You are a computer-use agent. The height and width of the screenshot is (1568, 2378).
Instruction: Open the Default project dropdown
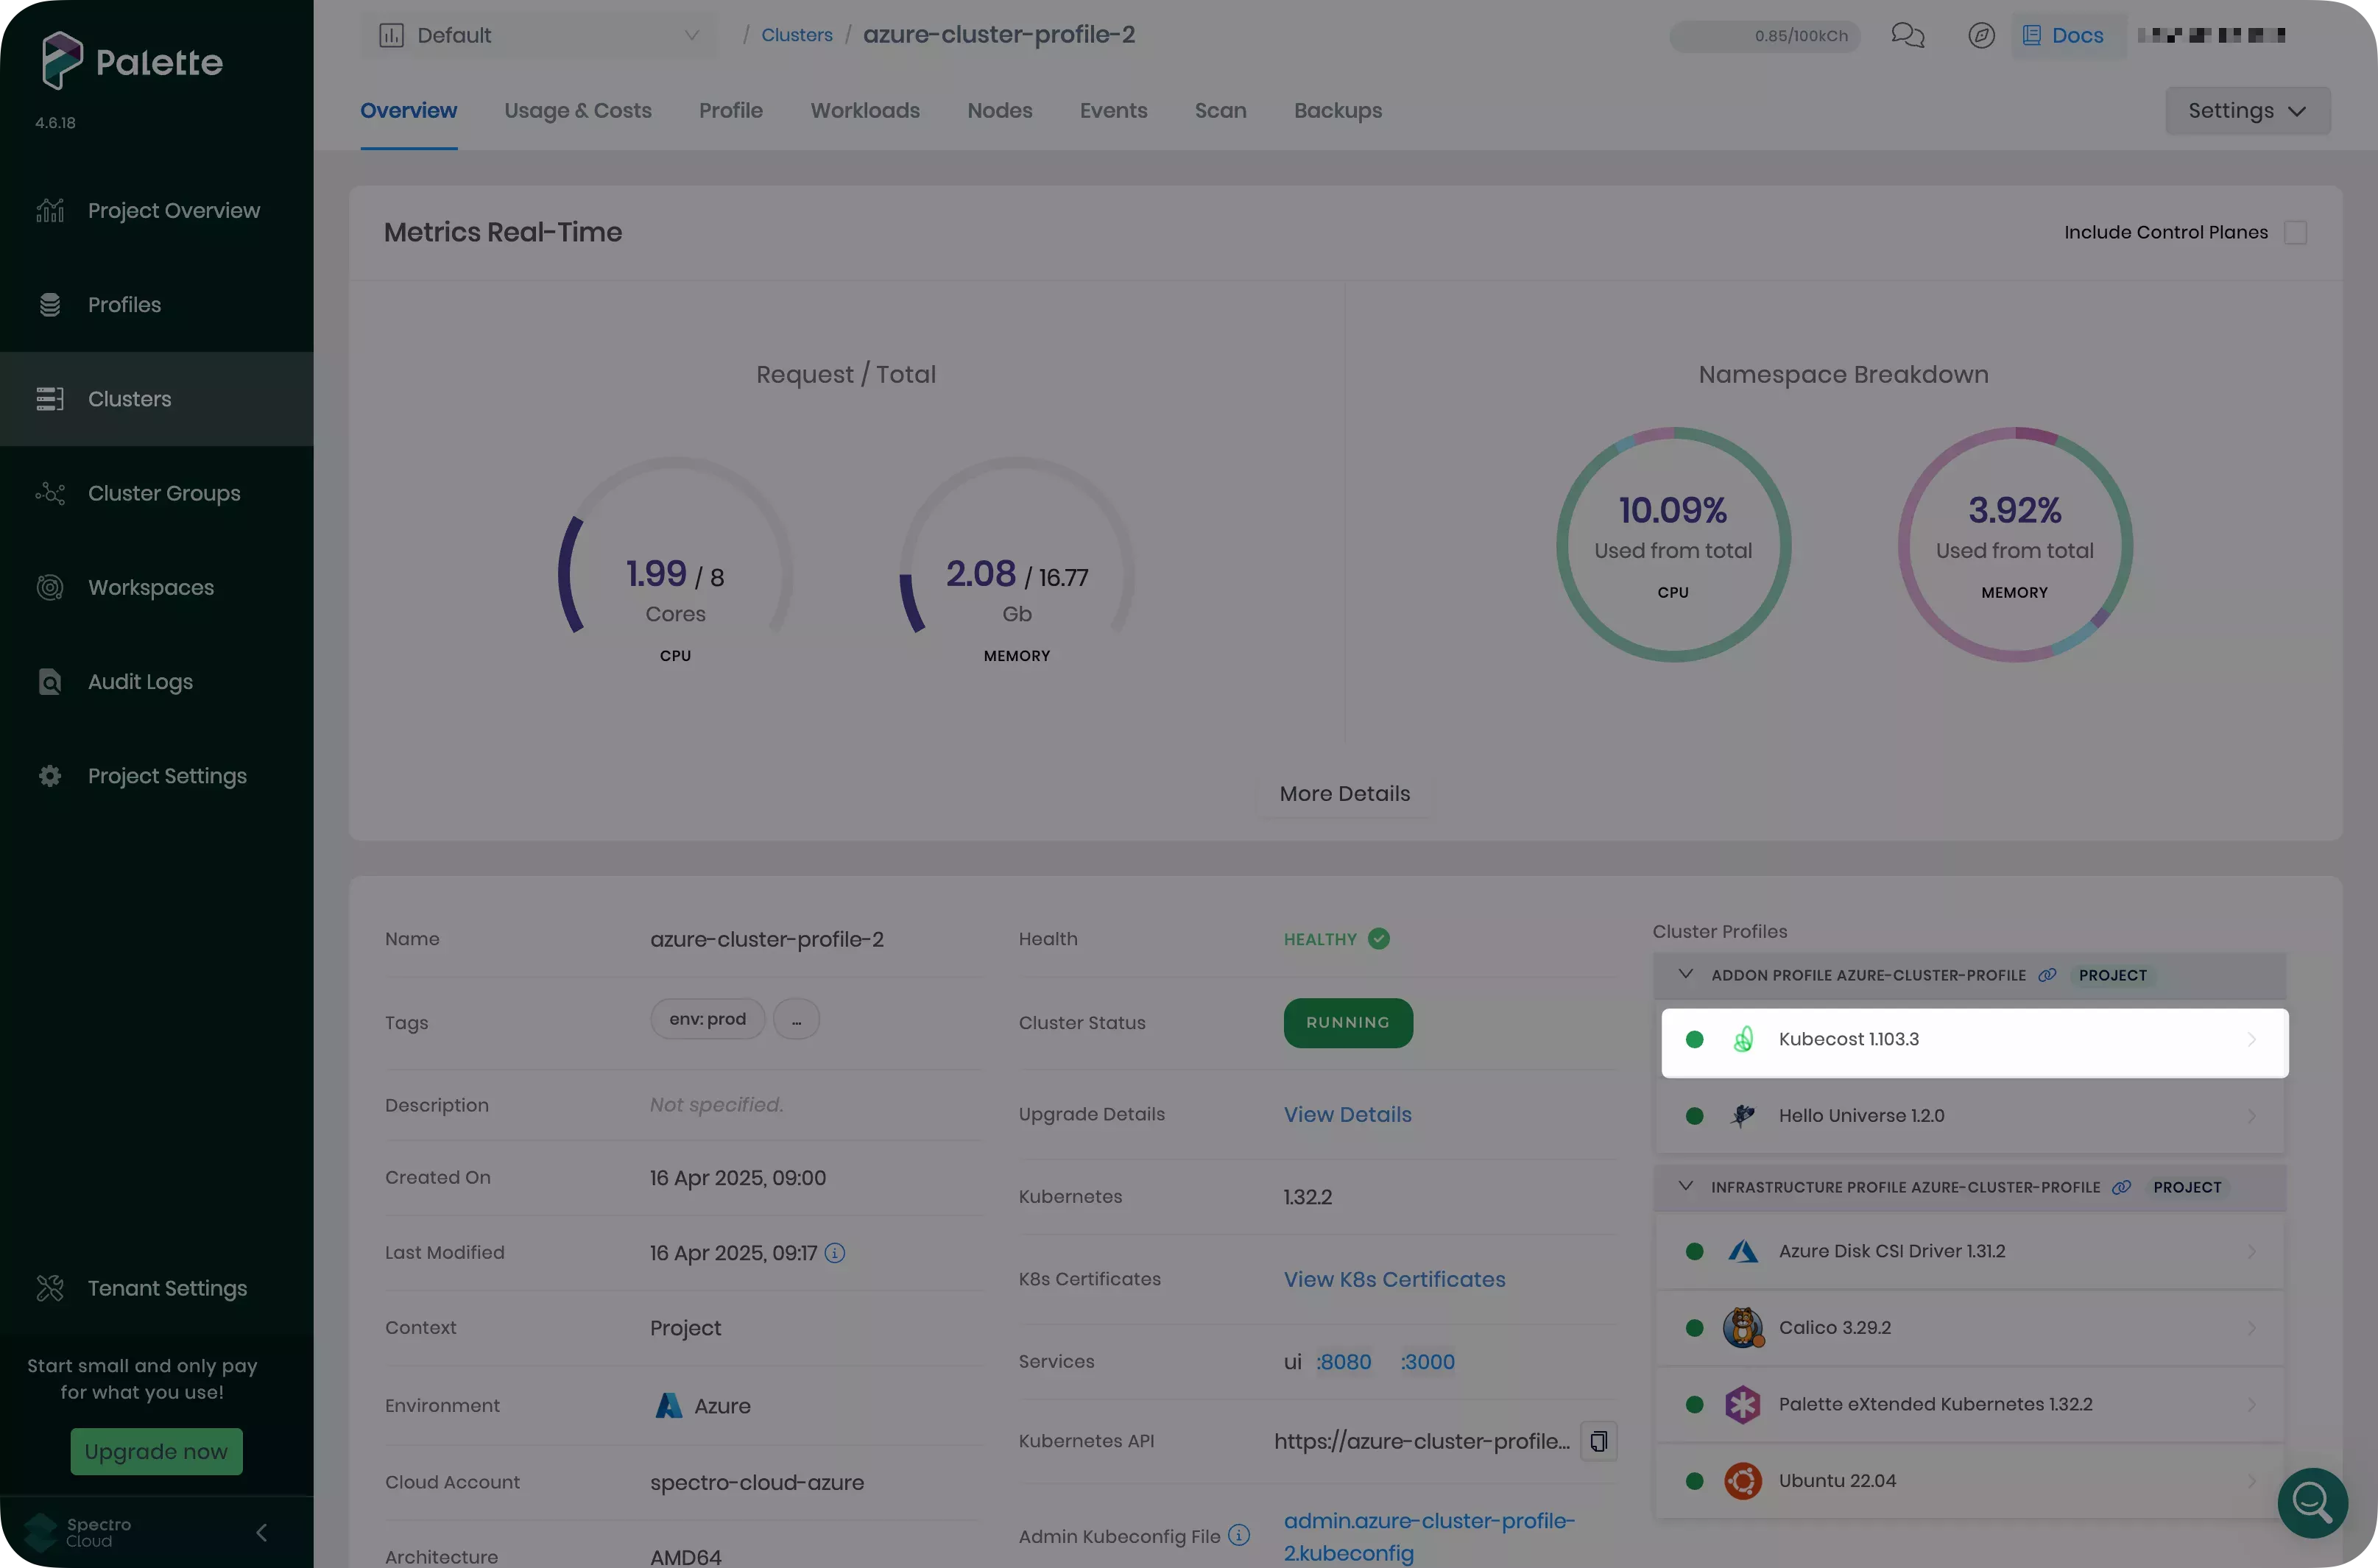539,34
